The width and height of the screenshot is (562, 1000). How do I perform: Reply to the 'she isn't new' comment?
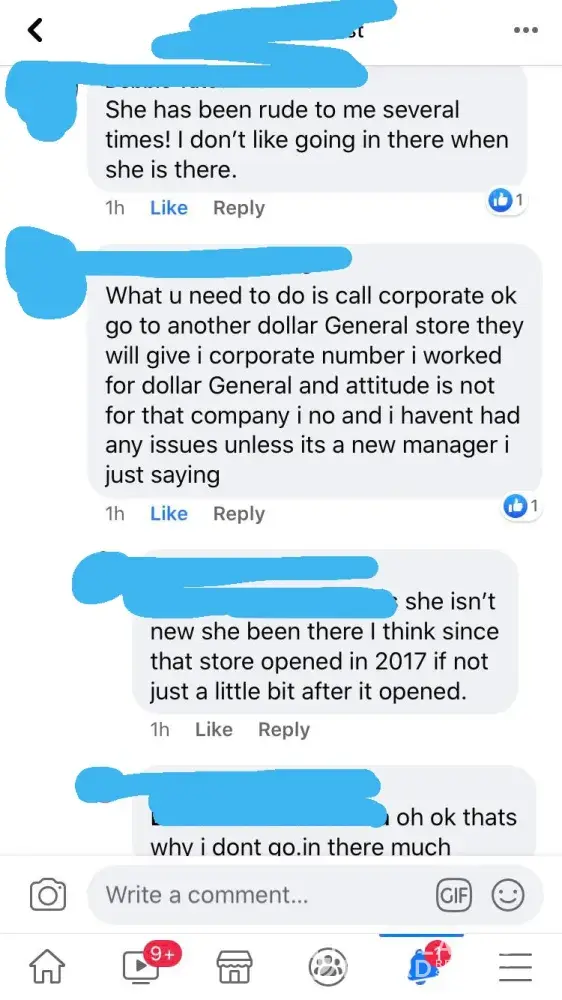click(x=284, y=729)
